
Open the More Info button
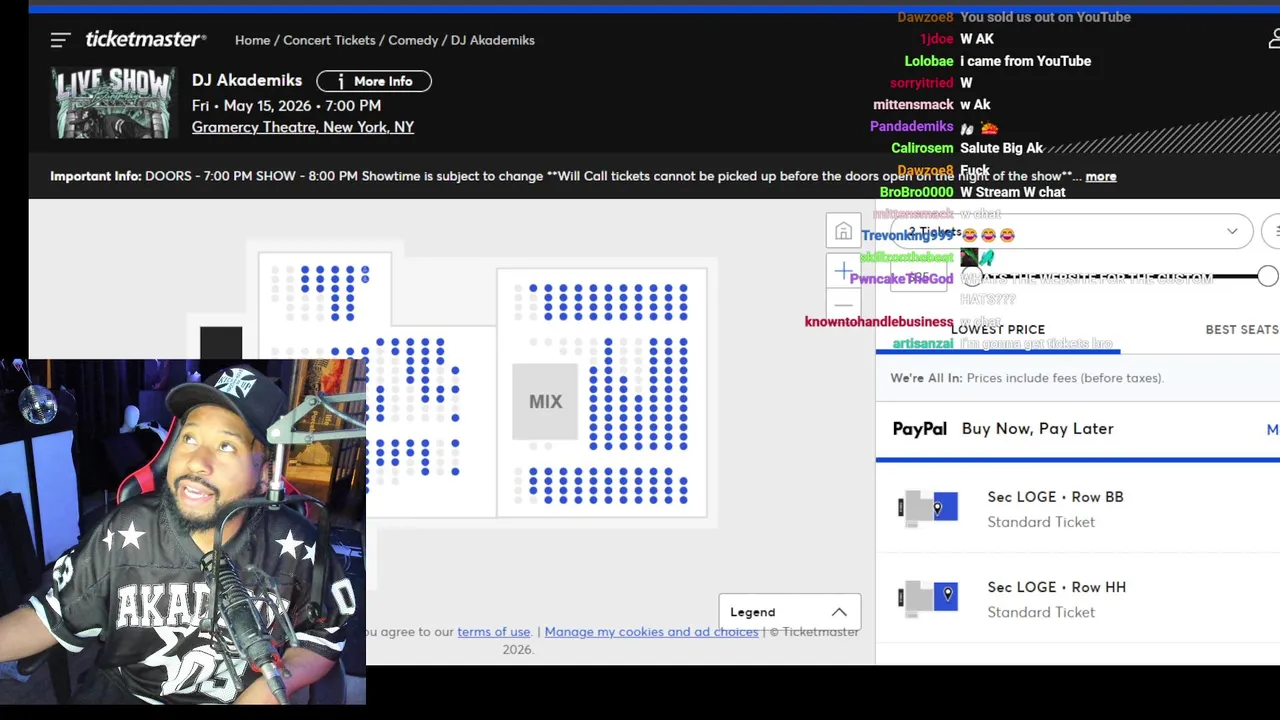coord(374,81)
